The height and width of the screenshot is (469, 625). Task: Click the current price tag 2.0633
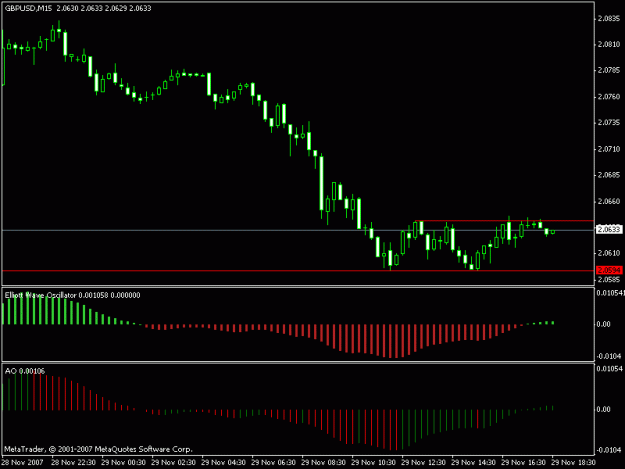pos(609,229)
